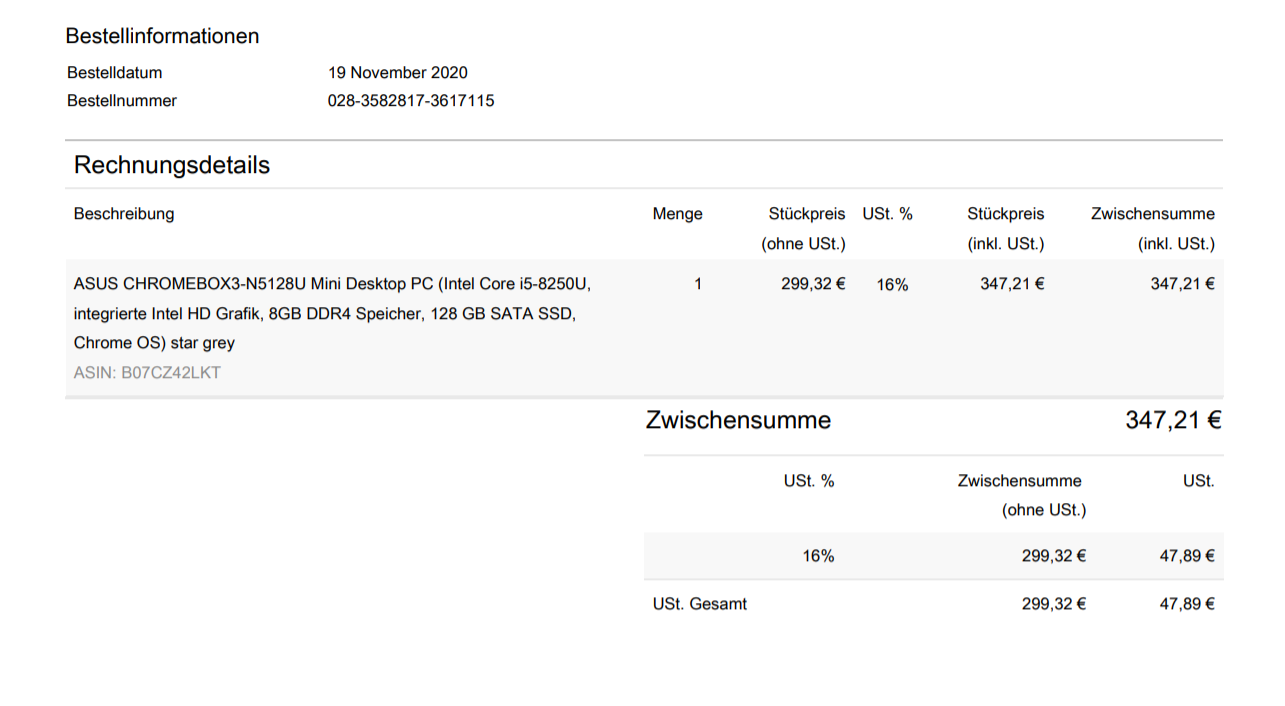
Task: Click the large bold 347,21 € total
Action: coord(1173,420)
